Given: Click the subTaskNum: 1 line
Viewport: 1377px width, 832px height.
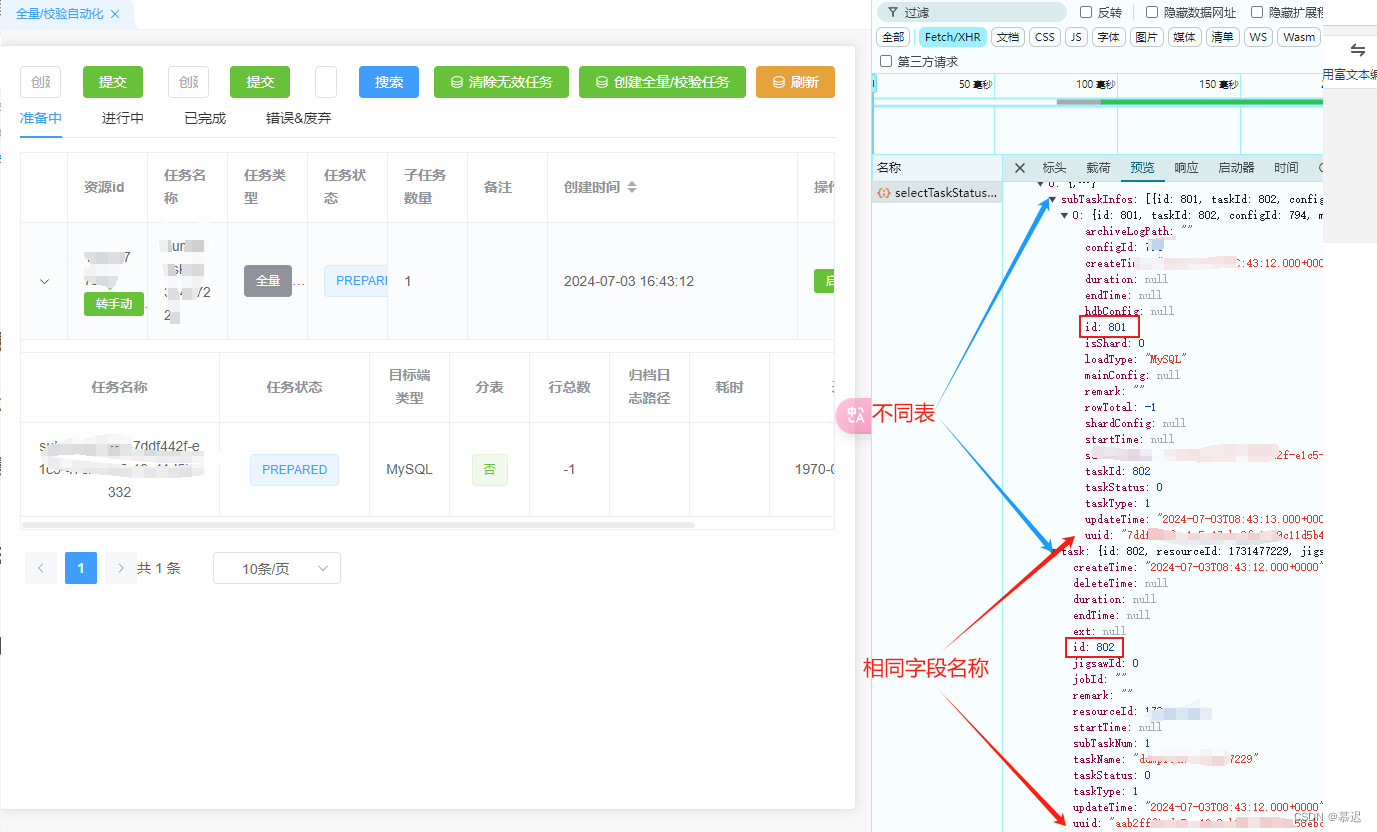Looking at the screenshot, I should coord(1111,743).
